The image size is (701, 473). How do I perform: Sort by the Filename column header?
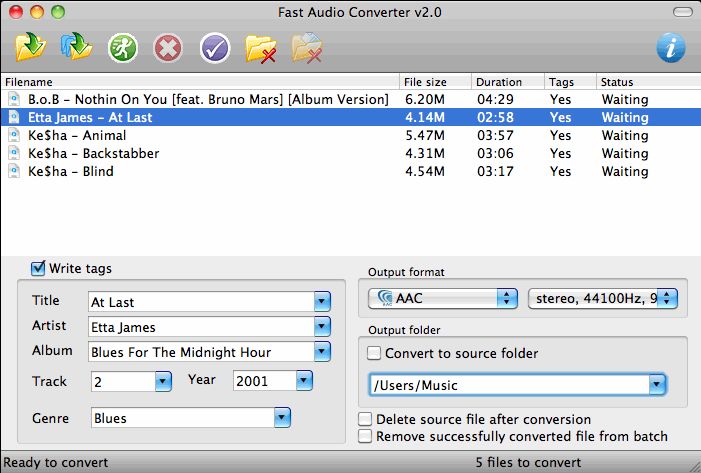[x=200, y=82]
